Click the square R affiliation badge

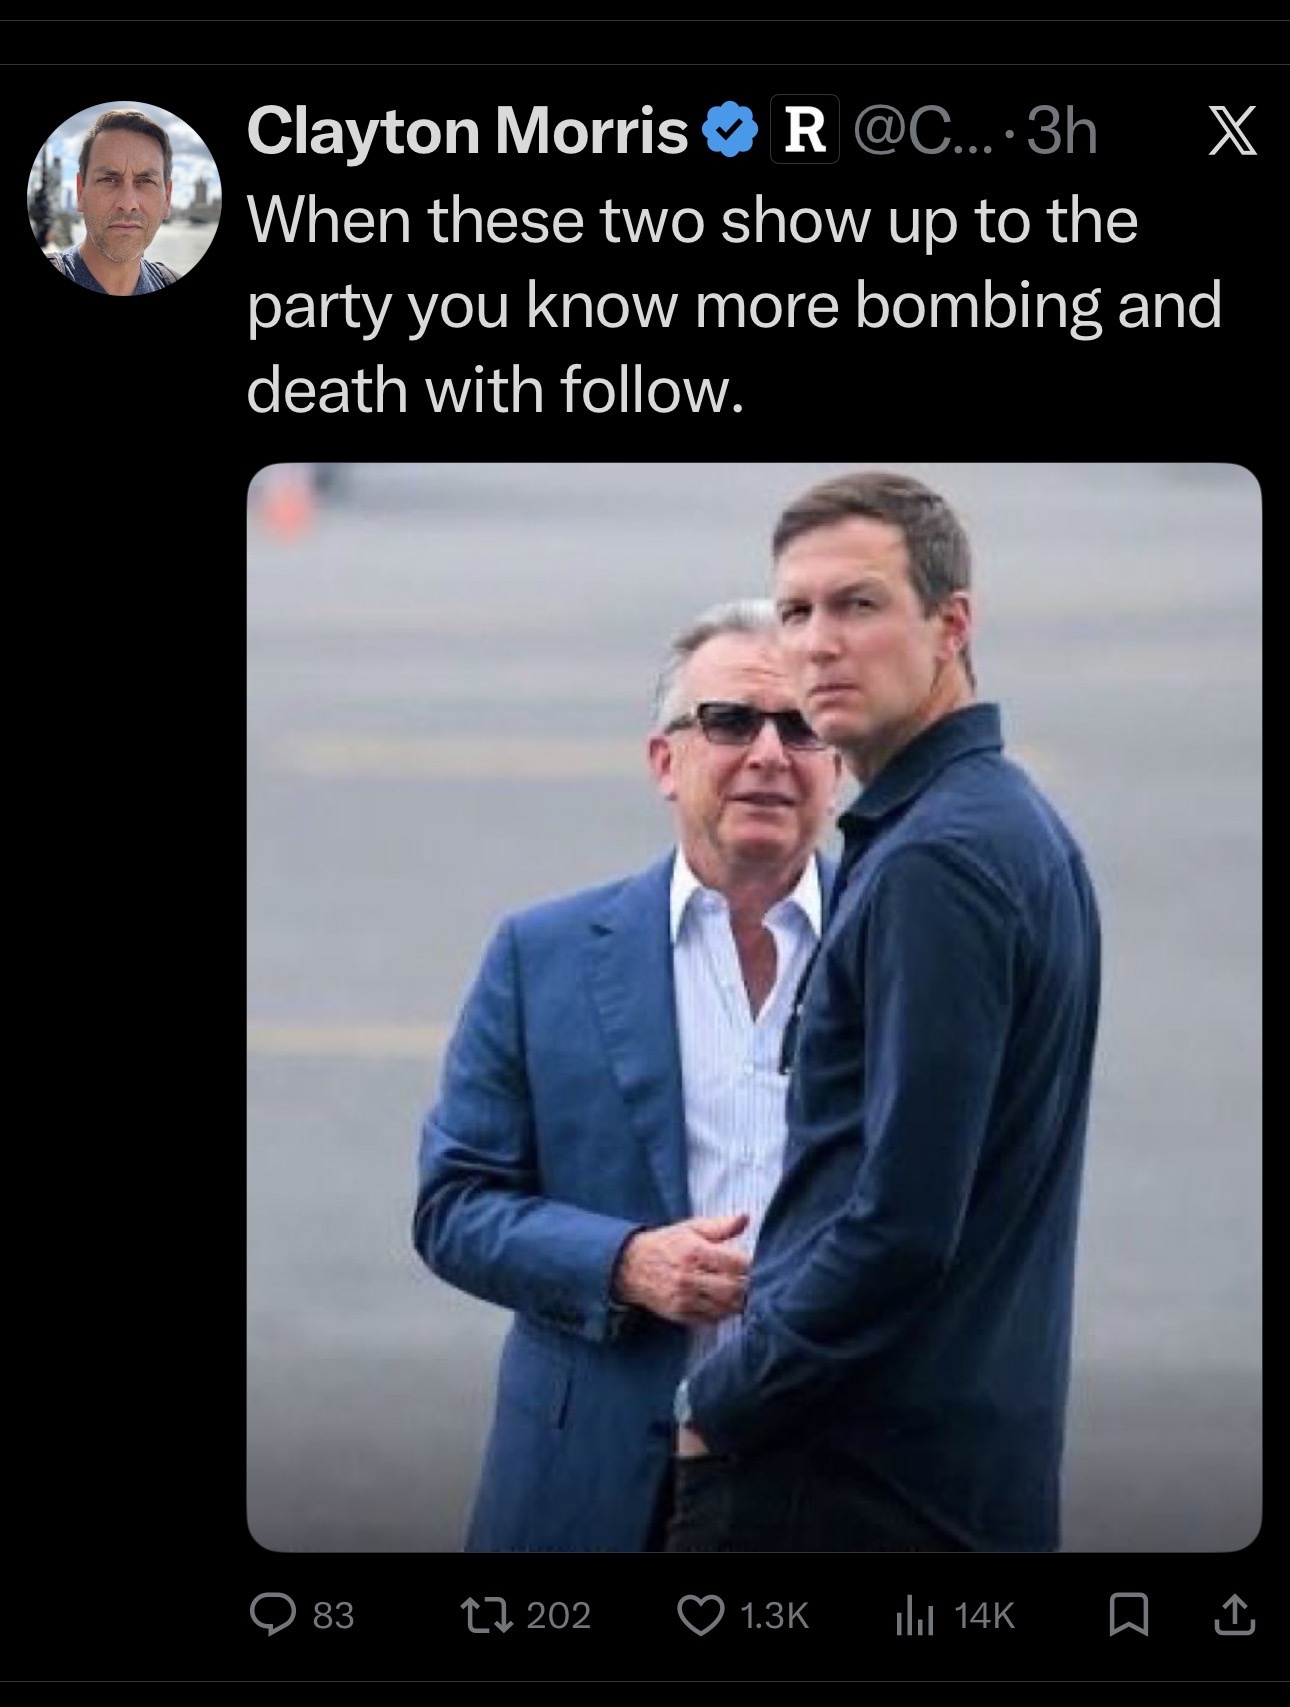coord(804,134)
